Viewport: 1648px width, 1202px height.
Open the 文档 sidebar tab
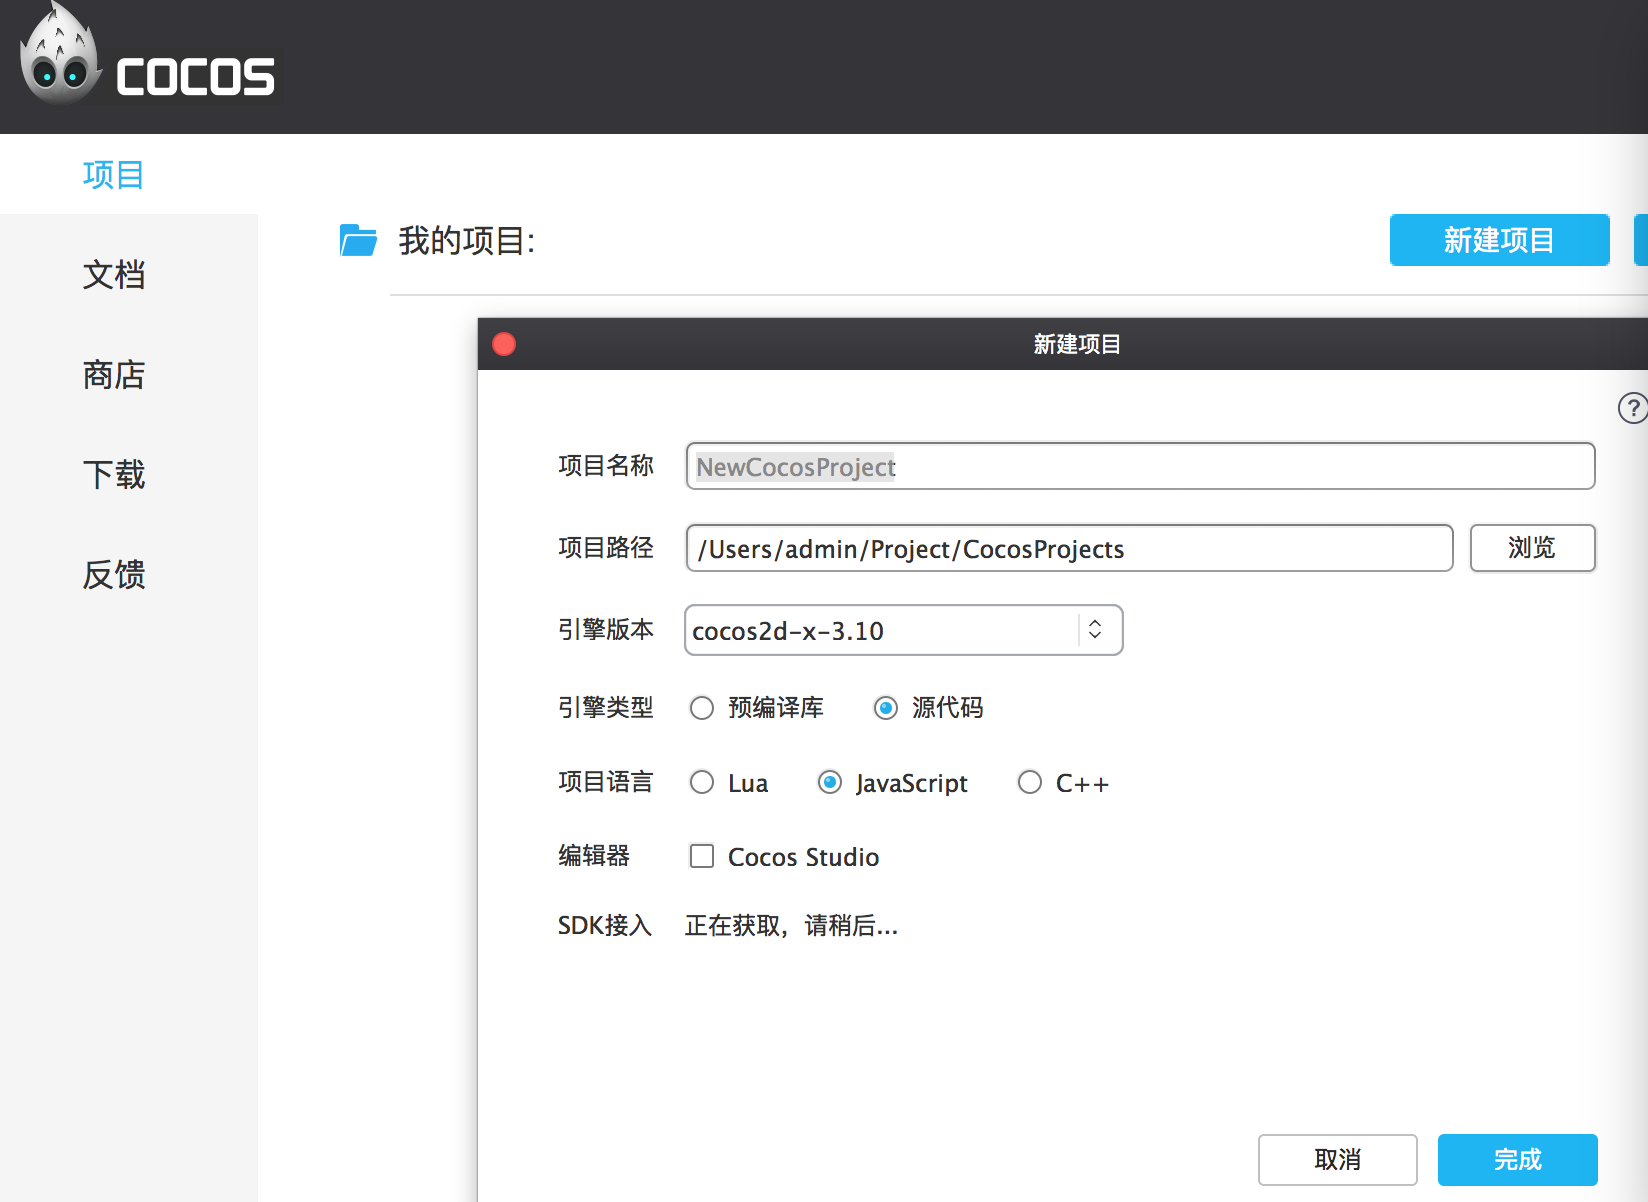[114, 275]
